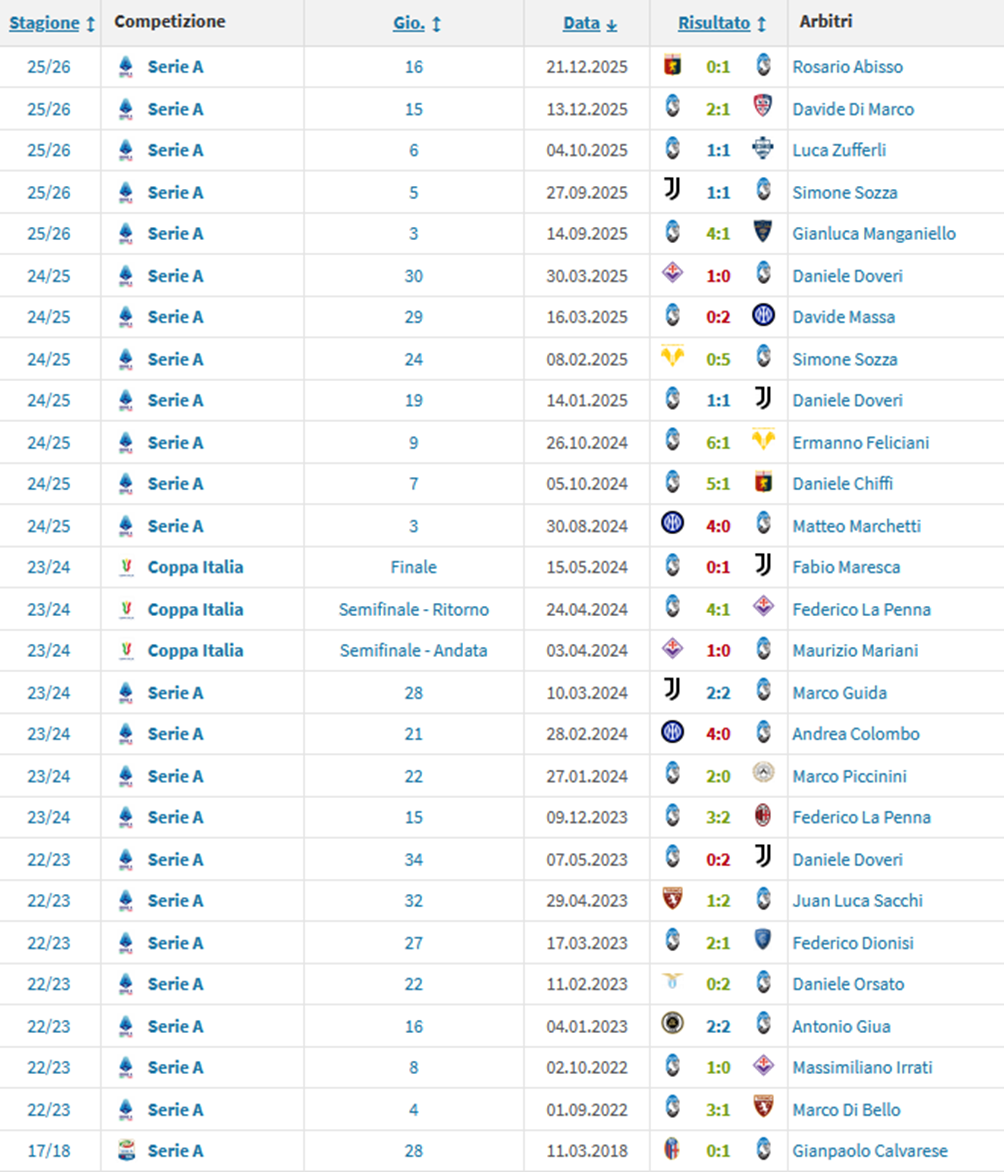Open the Coppa Italia logo in the Finale row
This screenshot has height=1172, width=1004.
pos(125,567)
